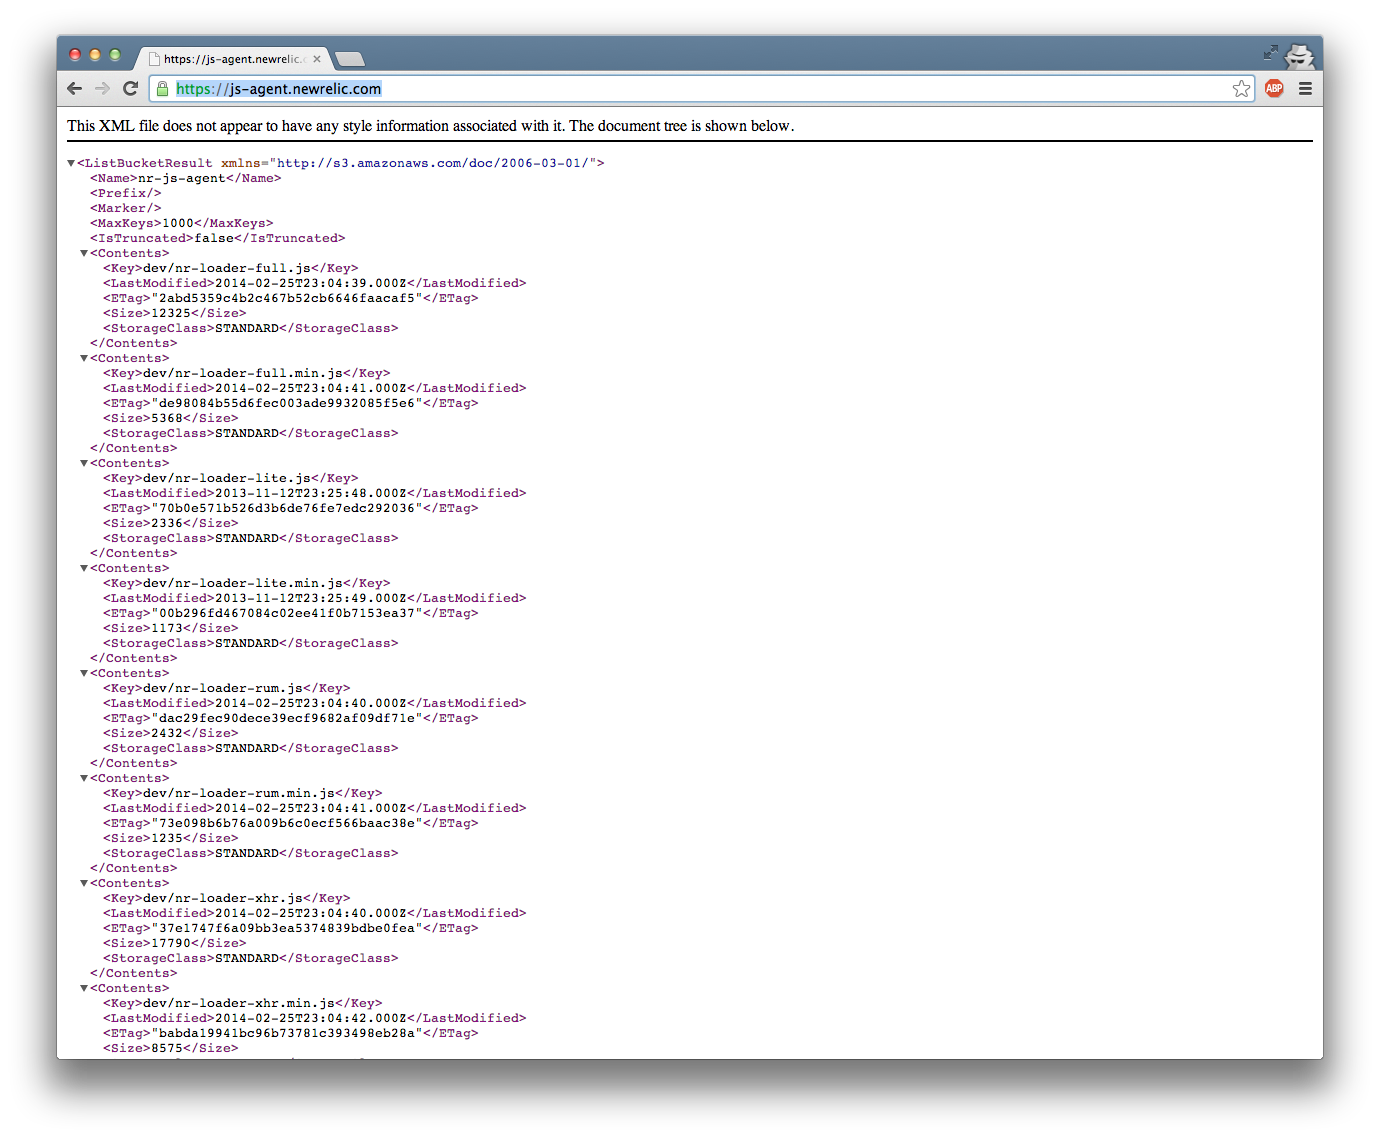This screenshot has width=1380, height=1138.
Task: Click ETag 00b296fd467084c02ee41f0b7153ea37
Action: click(x=287, y=613)
